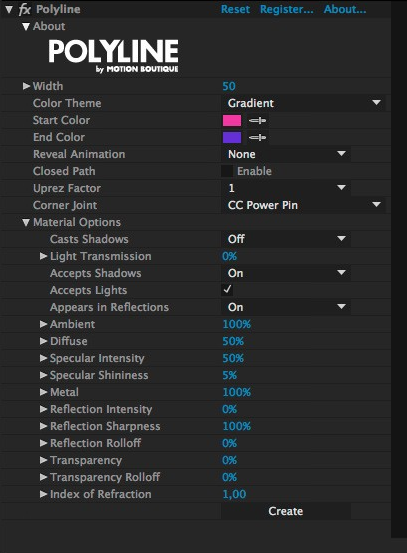
Task: Click the Polyline logo image
Action: coord(114,56)
